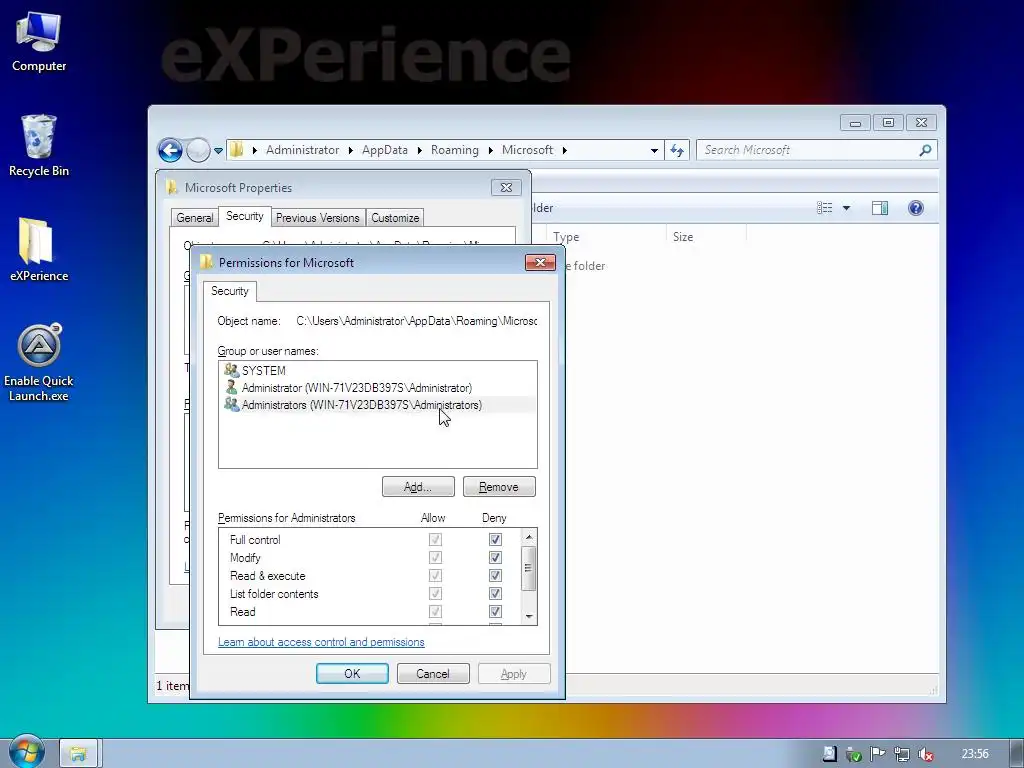Image resolution: width=1024 pixels, height=768 pixels.
Task: Expand arrow after Administrator in breadcrumb
Action: [351, 150]
